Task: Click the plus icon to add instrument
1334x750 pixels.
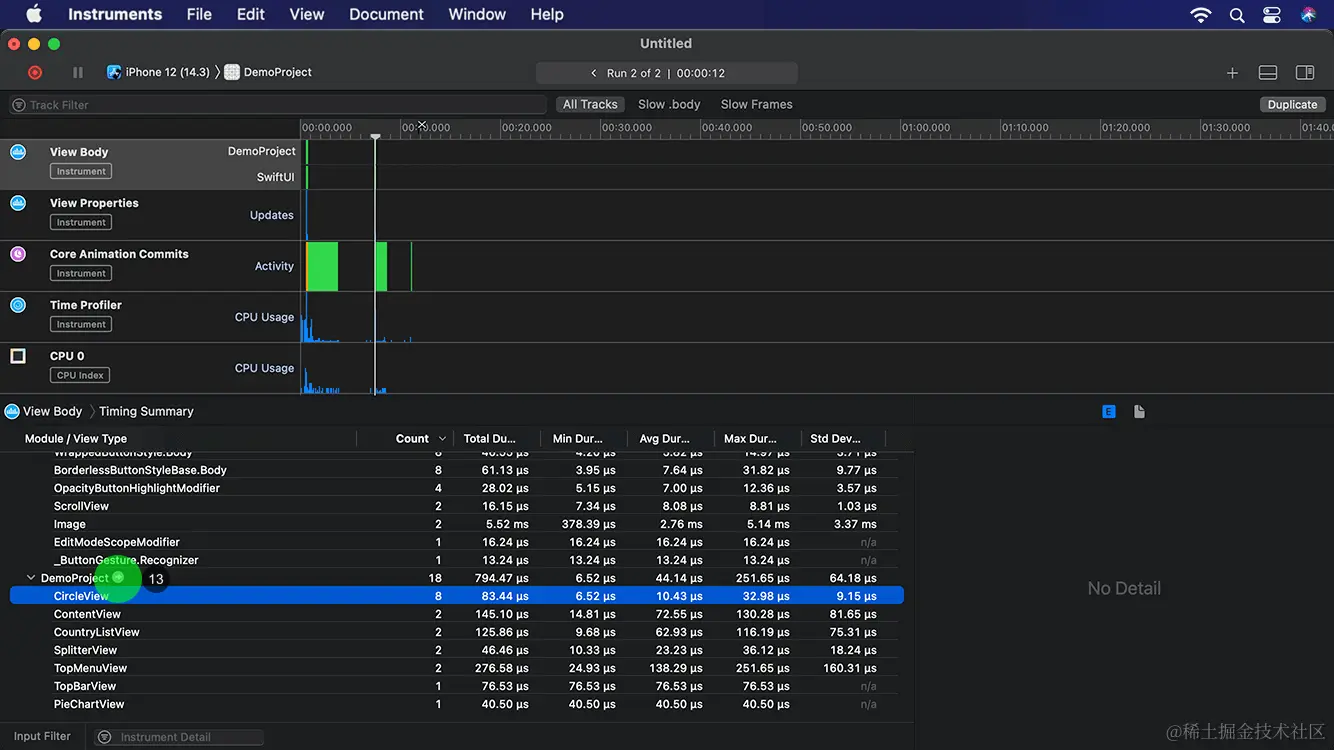Action: pyautogui.click(x=1232, y=73)
